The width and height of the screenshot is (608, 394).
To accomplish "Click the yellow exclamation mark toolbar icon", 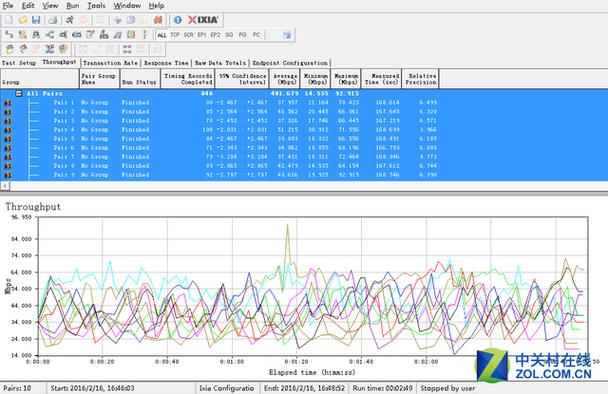I will click(145, 35).
